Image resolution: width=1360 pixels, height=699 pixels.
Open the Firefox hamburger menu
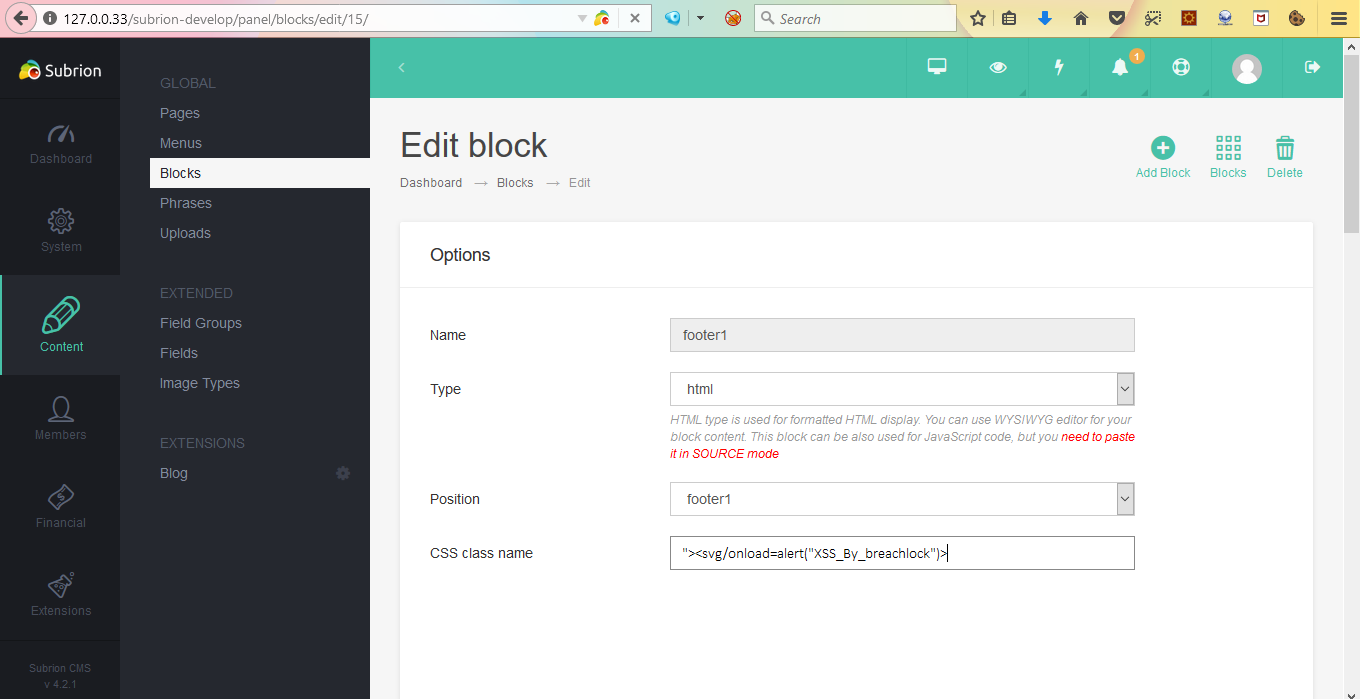[1338, 18]
